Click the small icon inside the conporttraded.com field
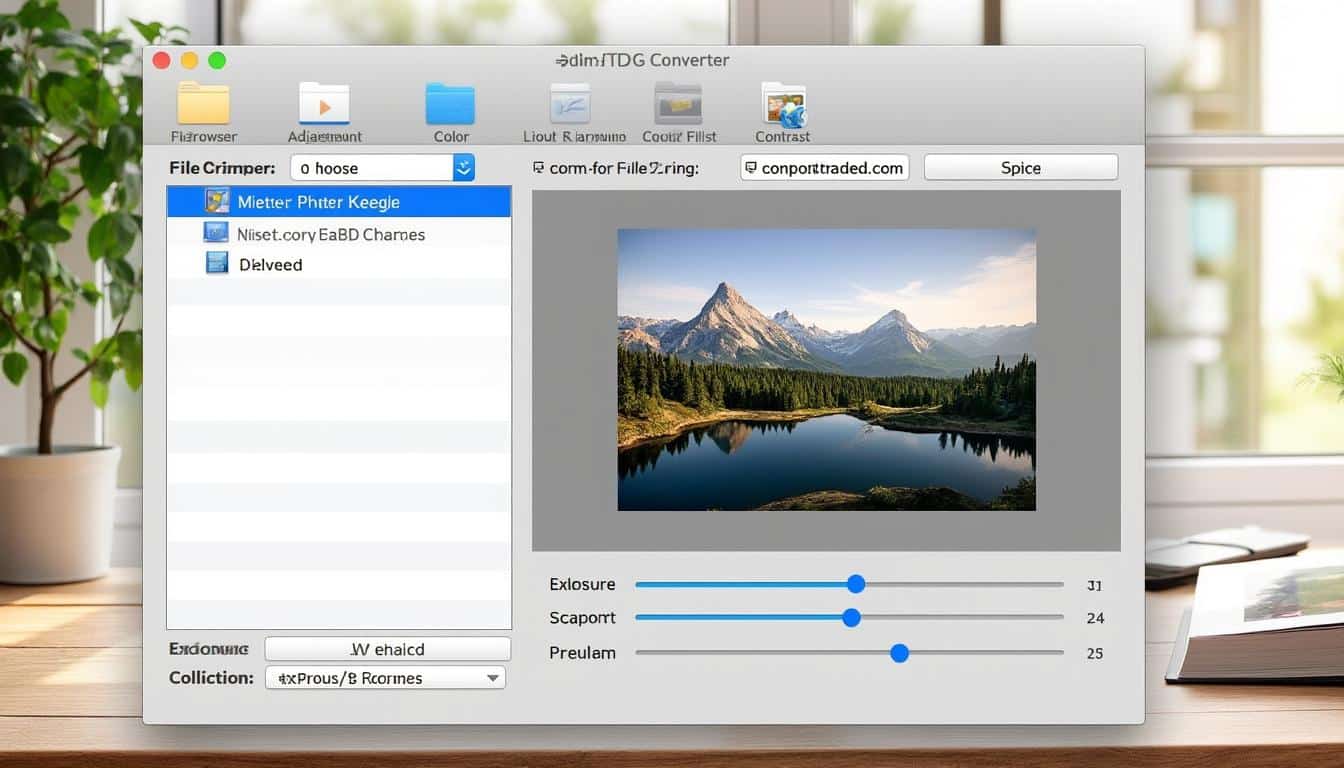 [x=750, y=167]
